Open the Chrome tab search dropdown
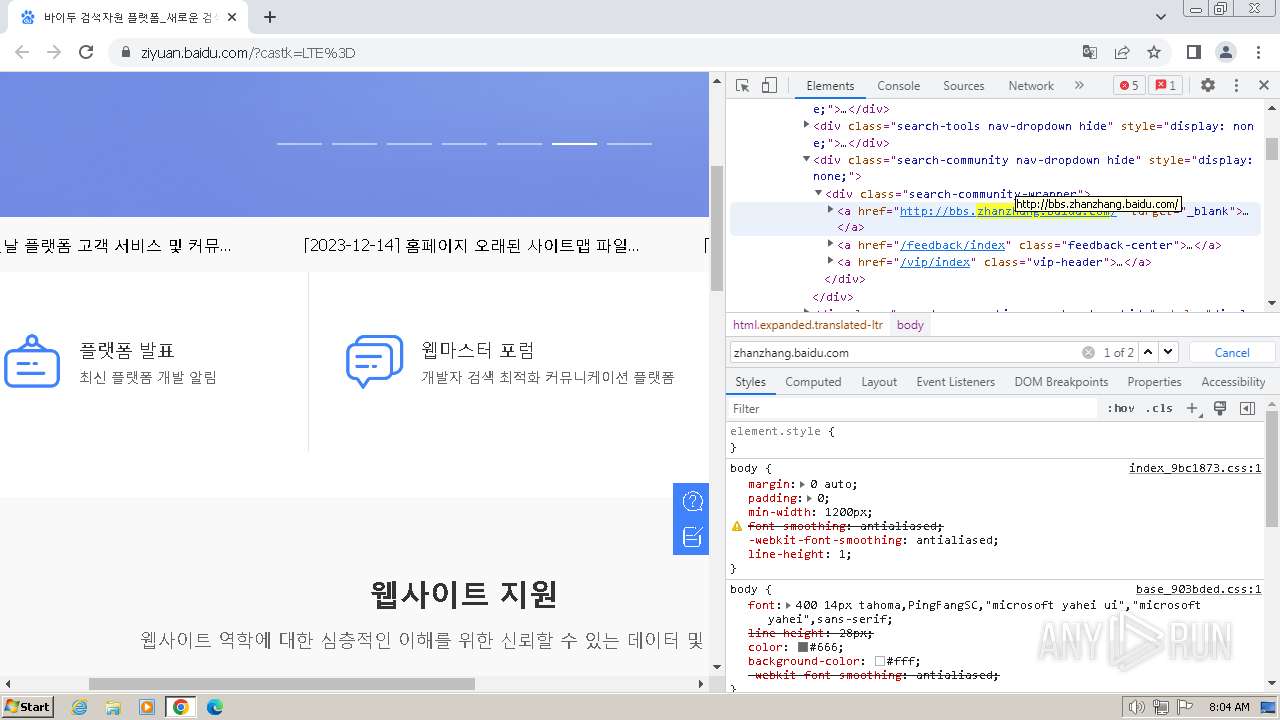The height and width of the screenshot is (720, 1280). (x=1161, y=17)
